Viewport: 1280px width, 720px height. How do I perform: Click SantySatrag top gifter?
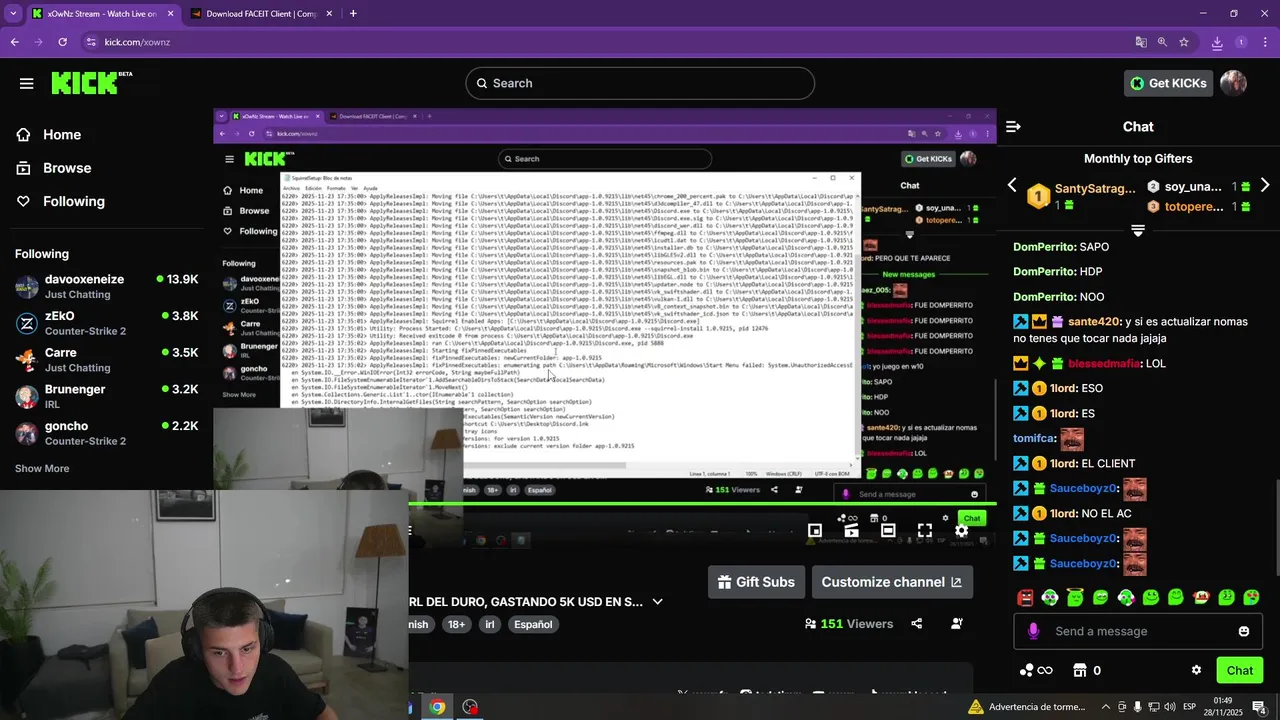1095,189
